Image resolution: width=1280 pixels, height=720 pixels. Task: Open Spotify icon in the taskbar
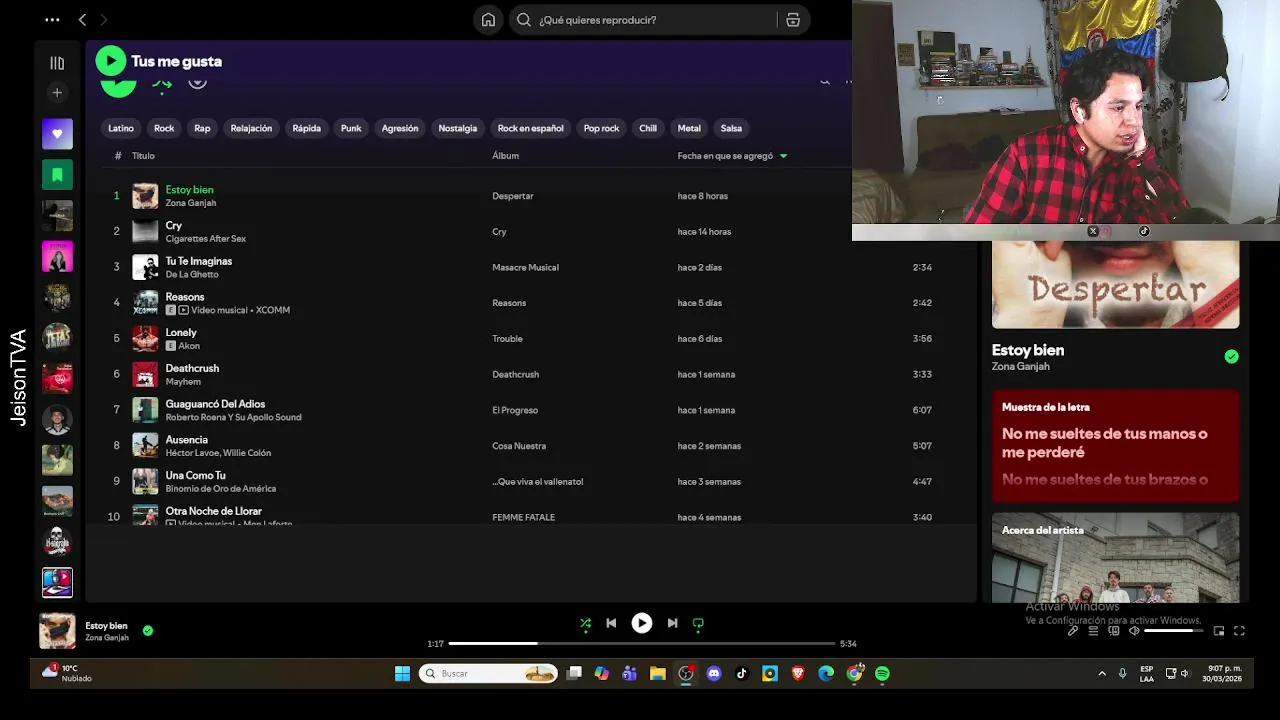tap(882, 674)
